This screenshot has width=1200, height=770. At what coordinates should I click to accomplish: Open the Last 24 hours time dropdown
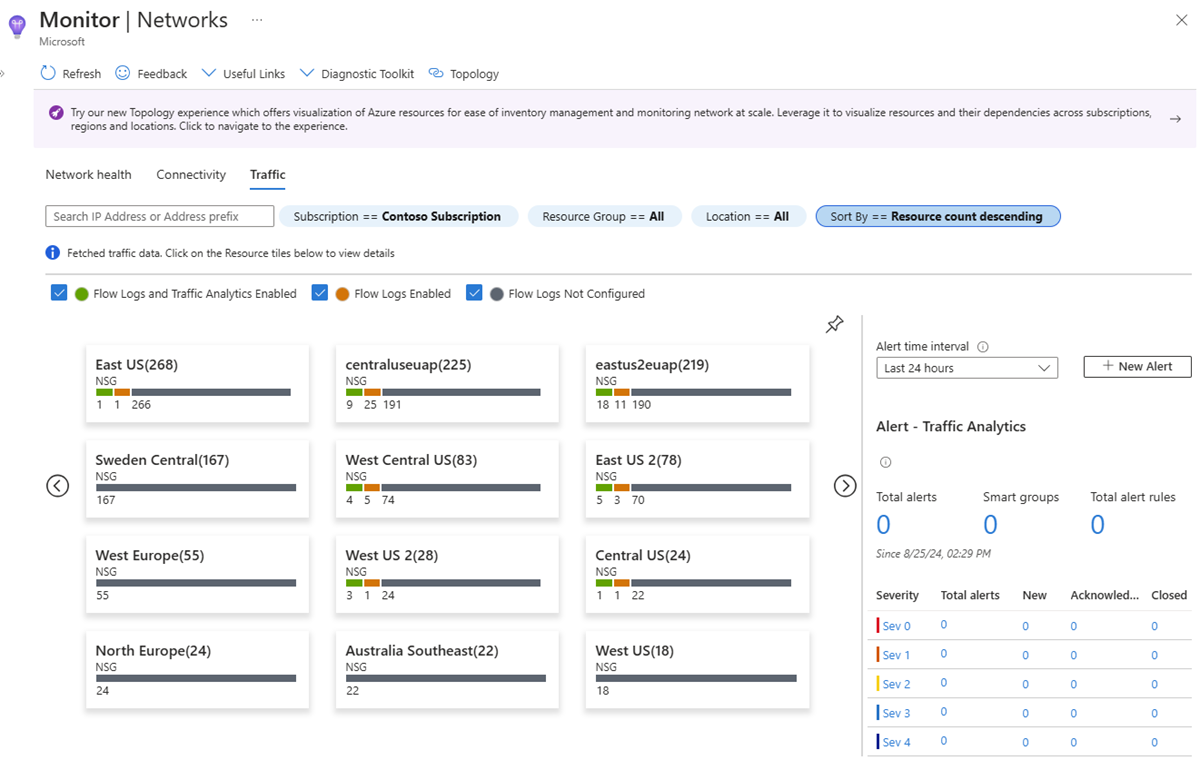click(966, 367)
